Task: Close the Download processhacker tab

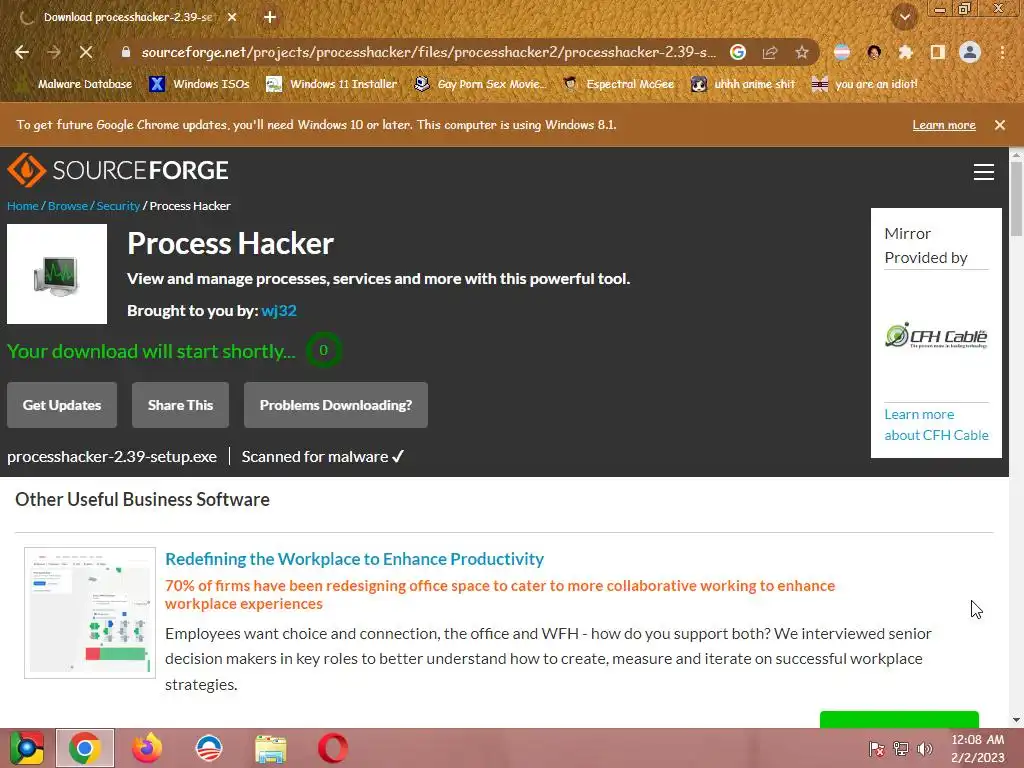Action: [232, 17]
